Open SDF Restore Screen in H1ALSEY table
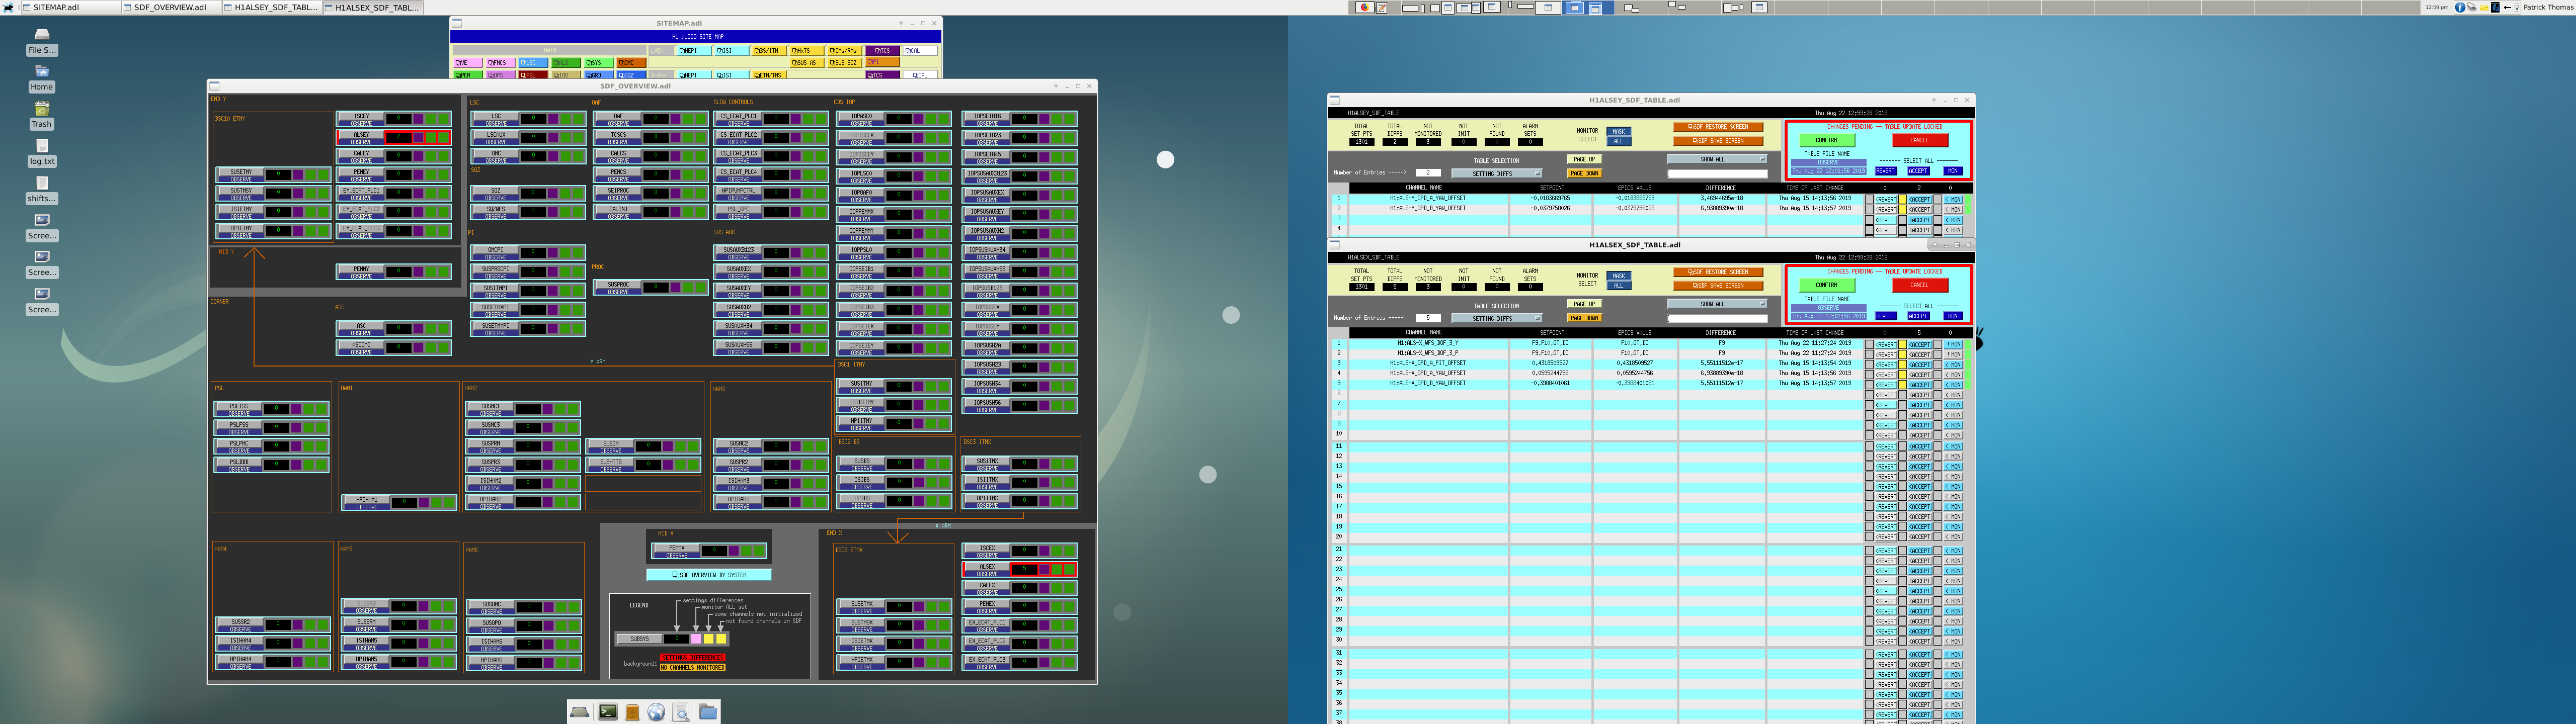2576x724 pixels. pos(1718,127)
